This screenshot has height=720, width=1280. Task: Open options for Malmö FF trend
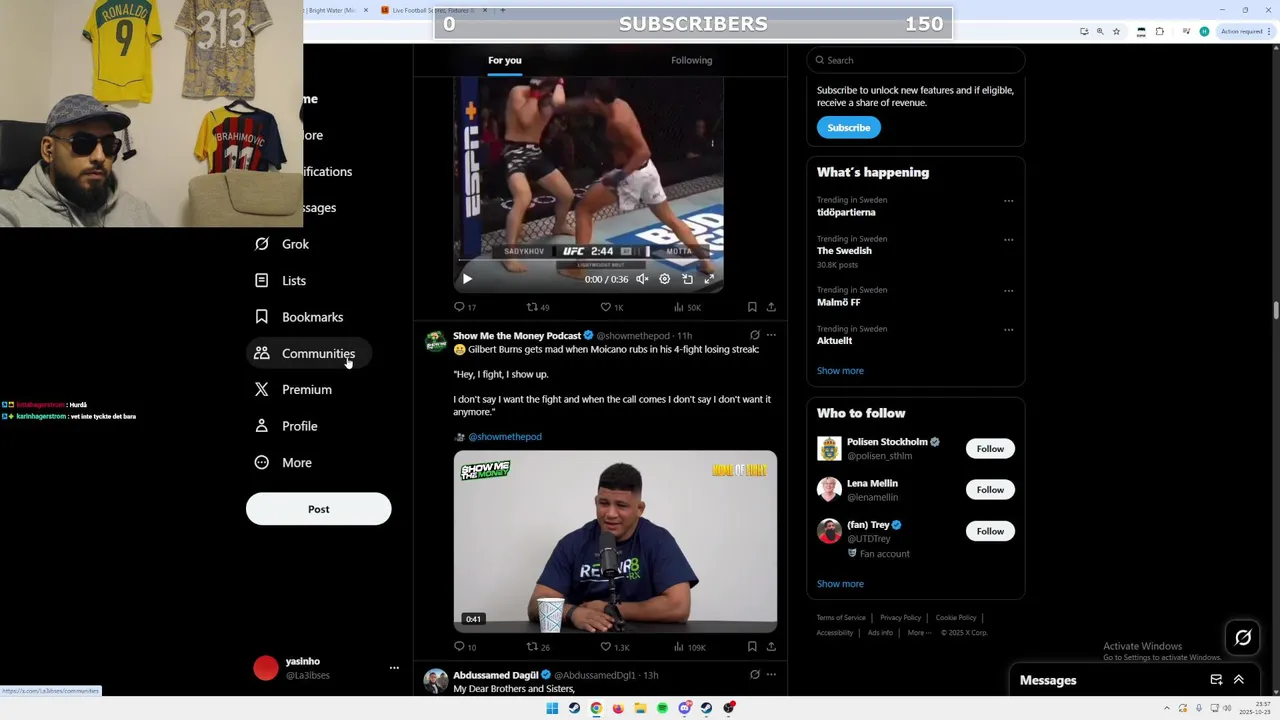(x=1008, y=291)
